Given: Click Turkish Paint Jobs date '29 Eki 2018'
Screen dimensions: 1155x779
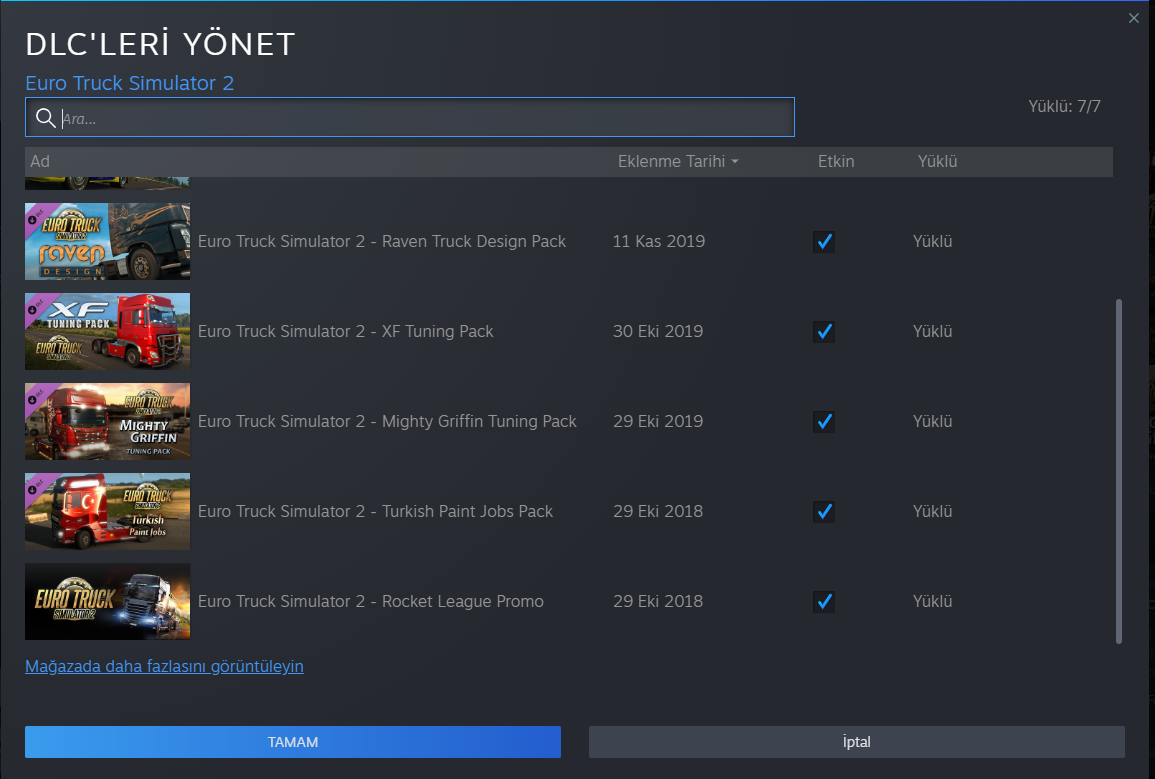Looking at the screenshot, I should [x=658, y=511].
